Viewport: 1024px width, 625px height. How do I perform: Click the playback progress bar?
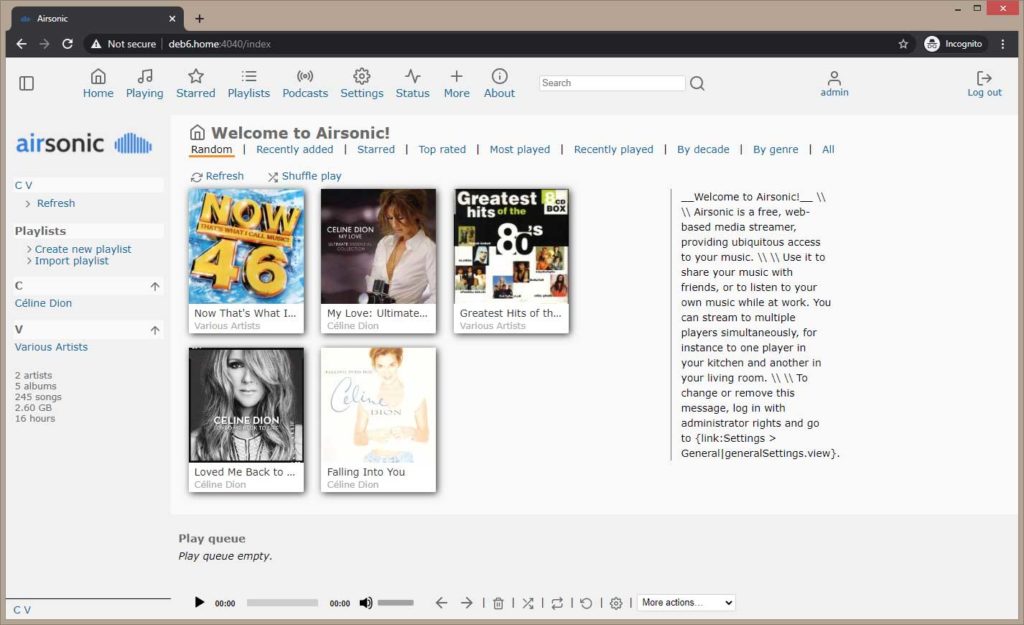click(282, 603)
